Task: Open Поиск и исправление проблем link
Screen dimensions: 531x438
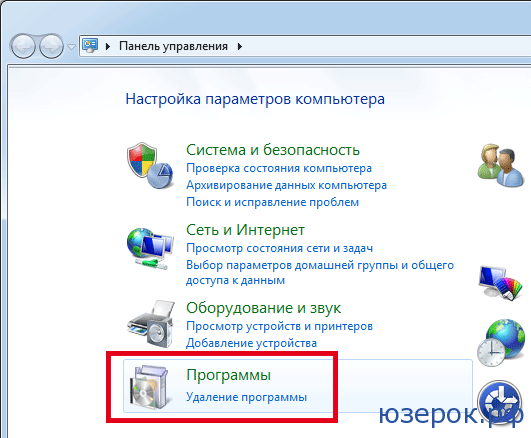Action: 273,202
